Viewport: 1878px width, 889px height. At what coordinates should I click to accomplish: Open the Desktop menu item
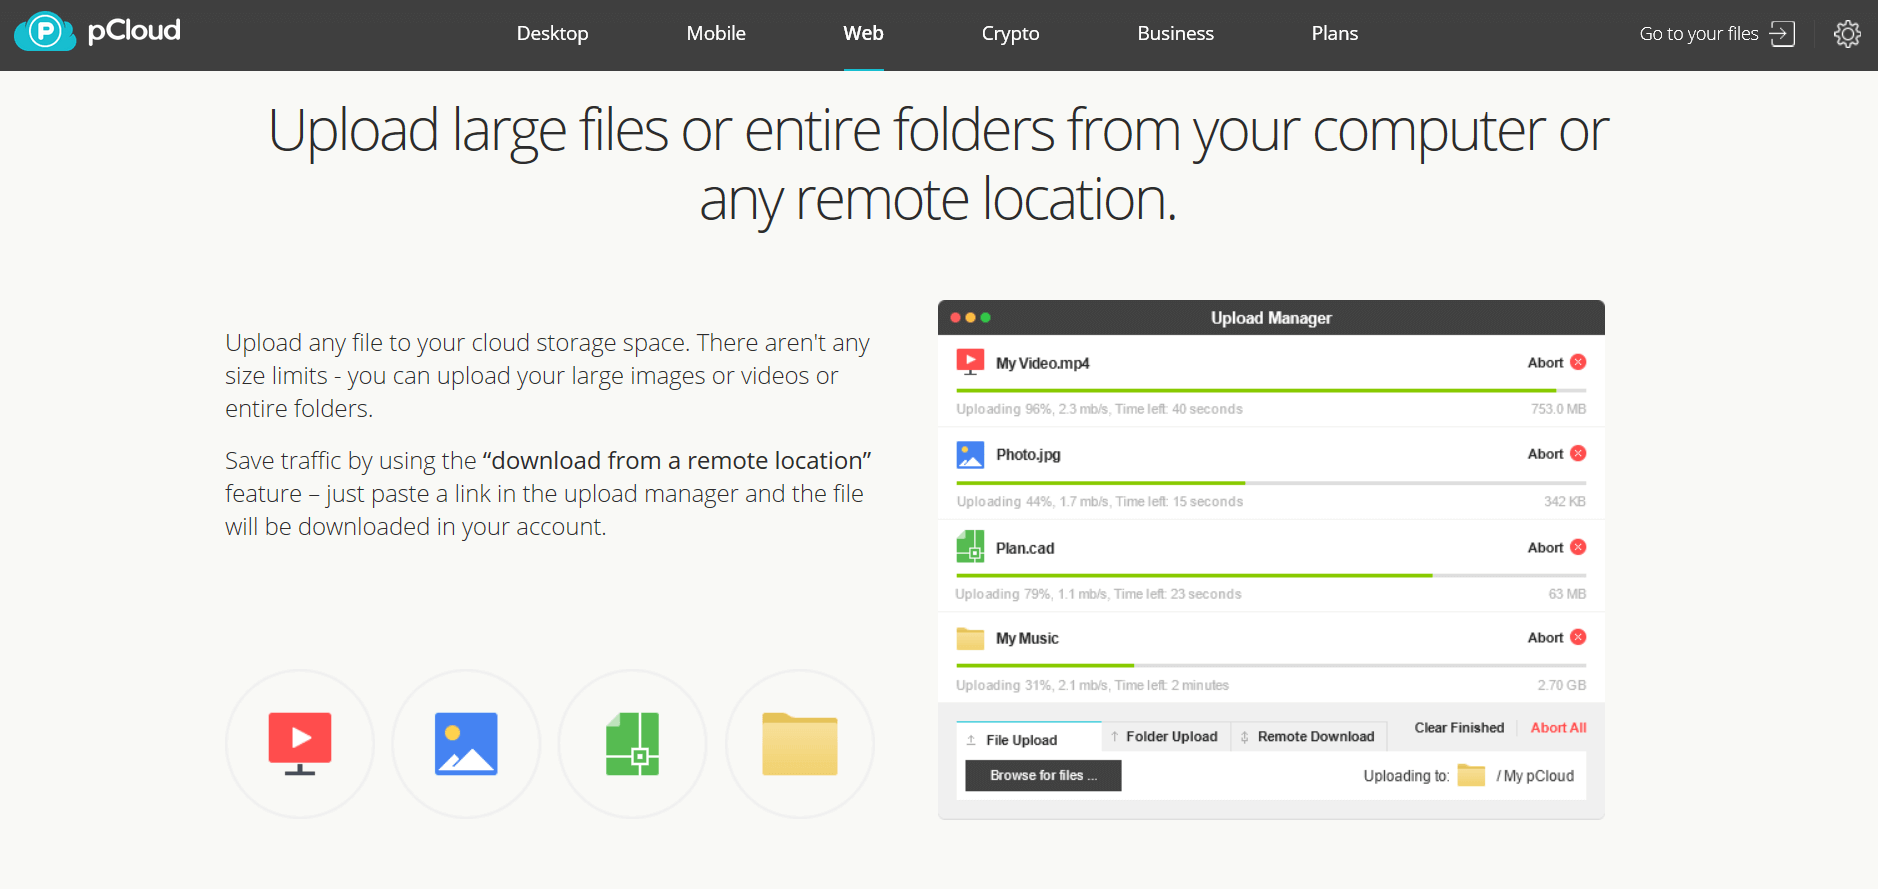click(552, 33)
